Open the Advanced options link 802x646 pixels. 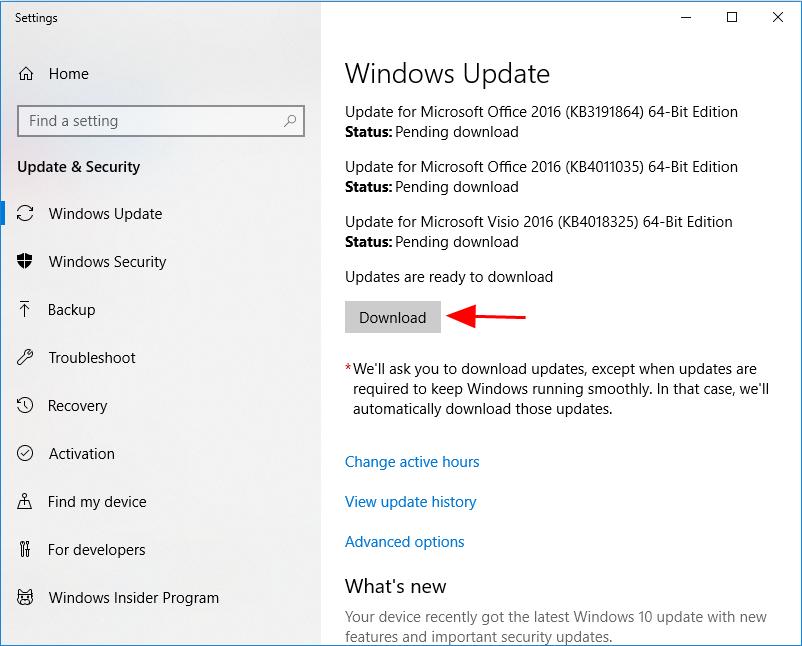click(x=405, y=542)
